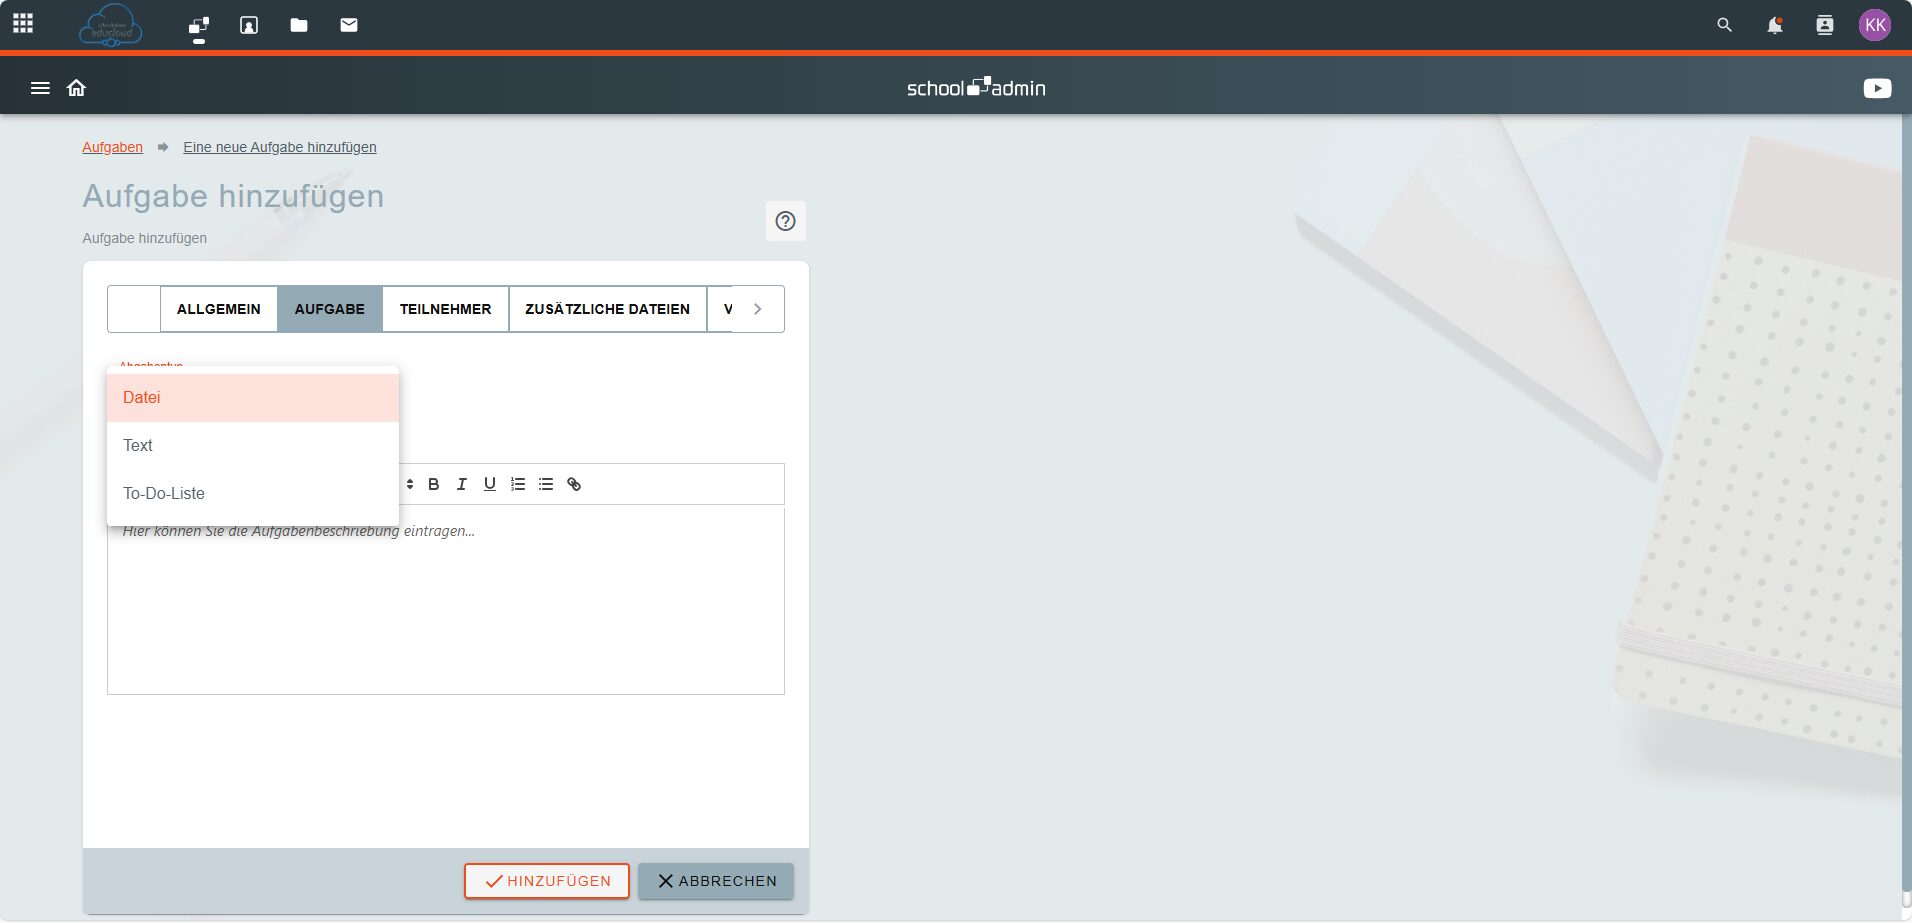Toggle bold text formatting
The width and height of the screenshot is (1912, 923).
pyautogui.click(x=434, y=484)
